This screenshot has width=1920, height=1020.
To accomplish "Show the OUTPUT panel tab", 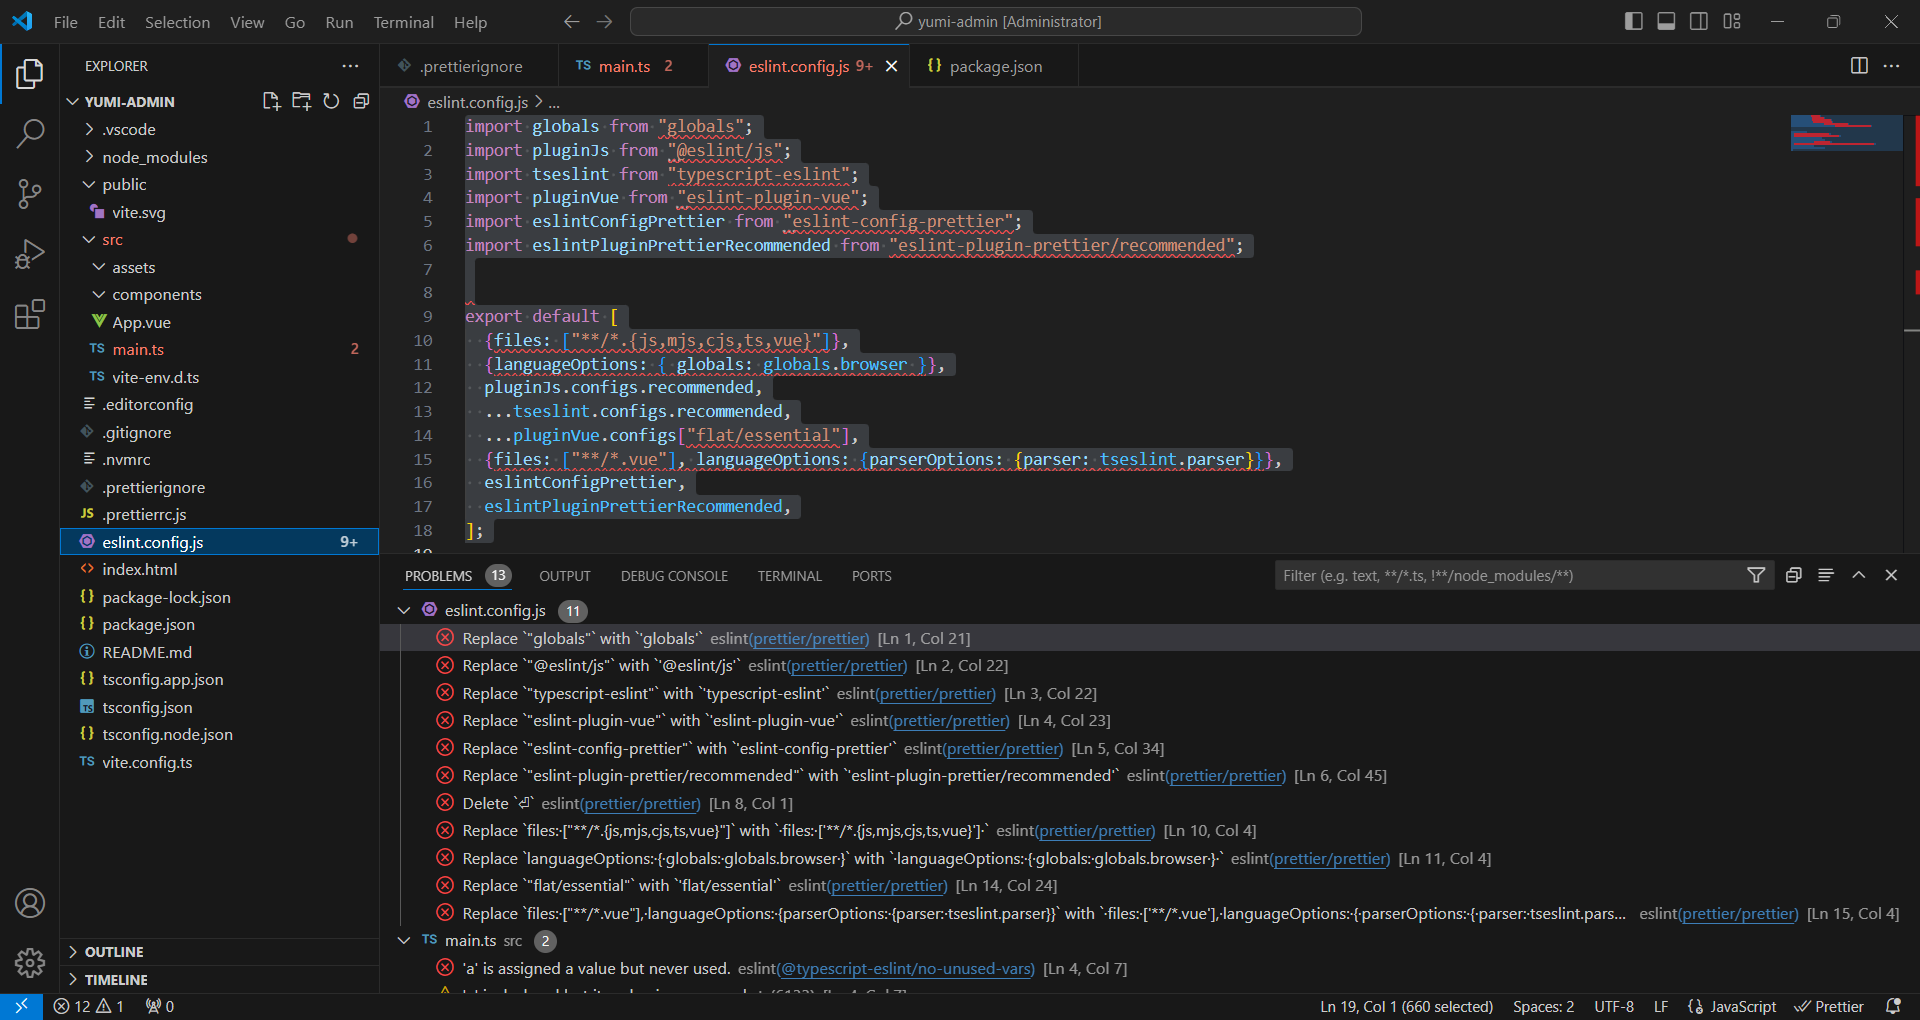I will pyautogui.click(x=565, y=576).
